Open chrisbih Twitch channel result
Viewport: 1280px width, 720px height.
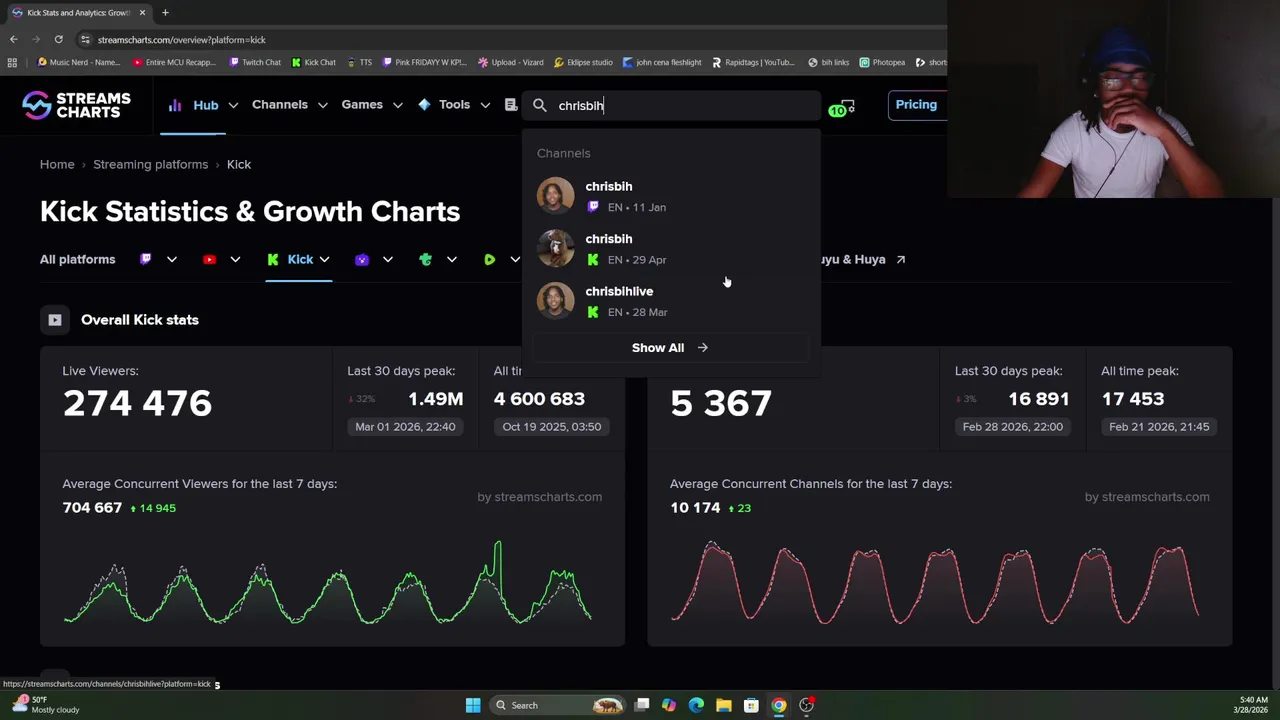click(670, 196)
